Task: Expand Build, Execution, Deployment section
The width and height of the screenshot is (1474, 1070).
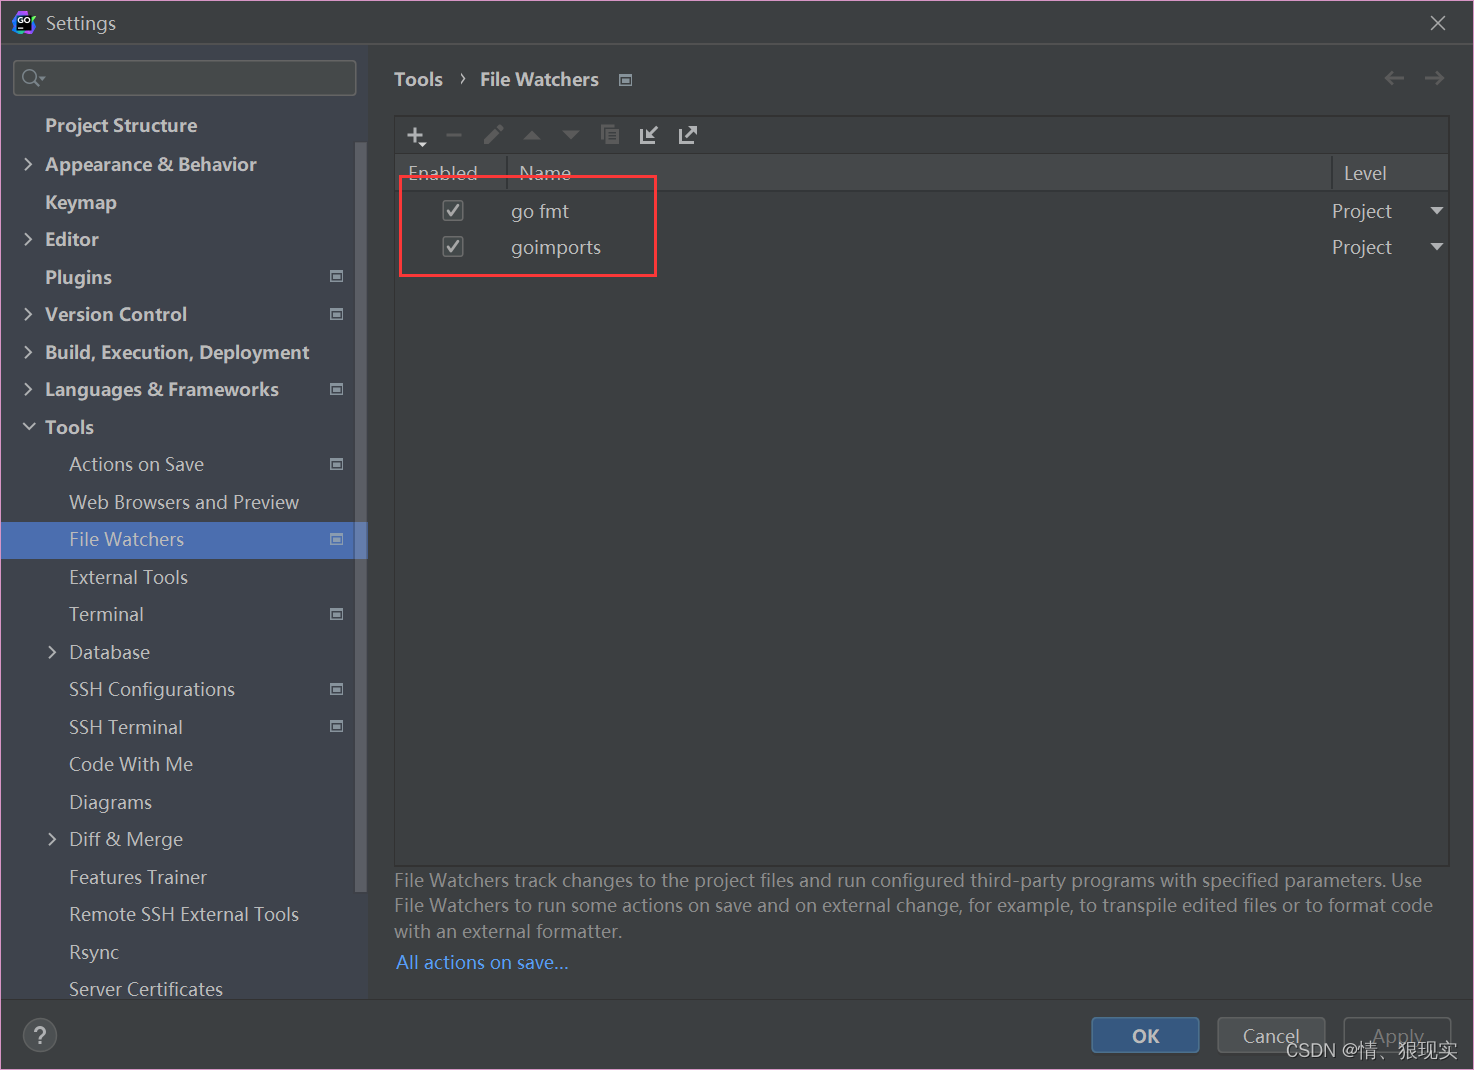Action: 28,352
